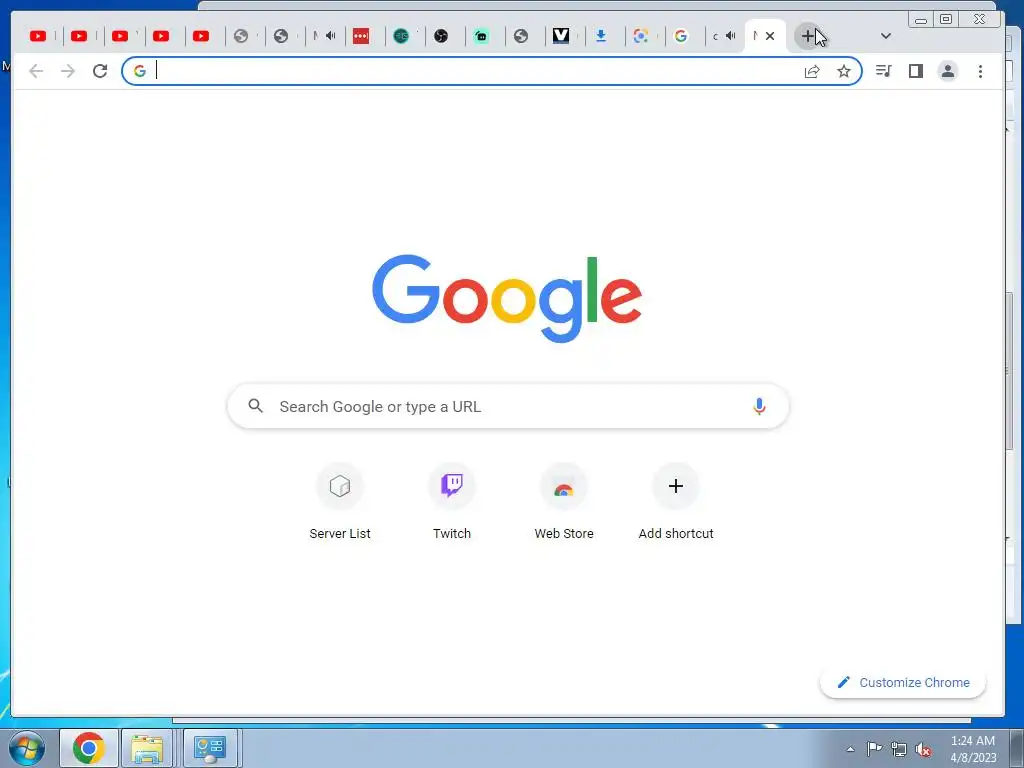Click the magnifier icon in search box
The image size is (1024, 768).
(255, 406)
